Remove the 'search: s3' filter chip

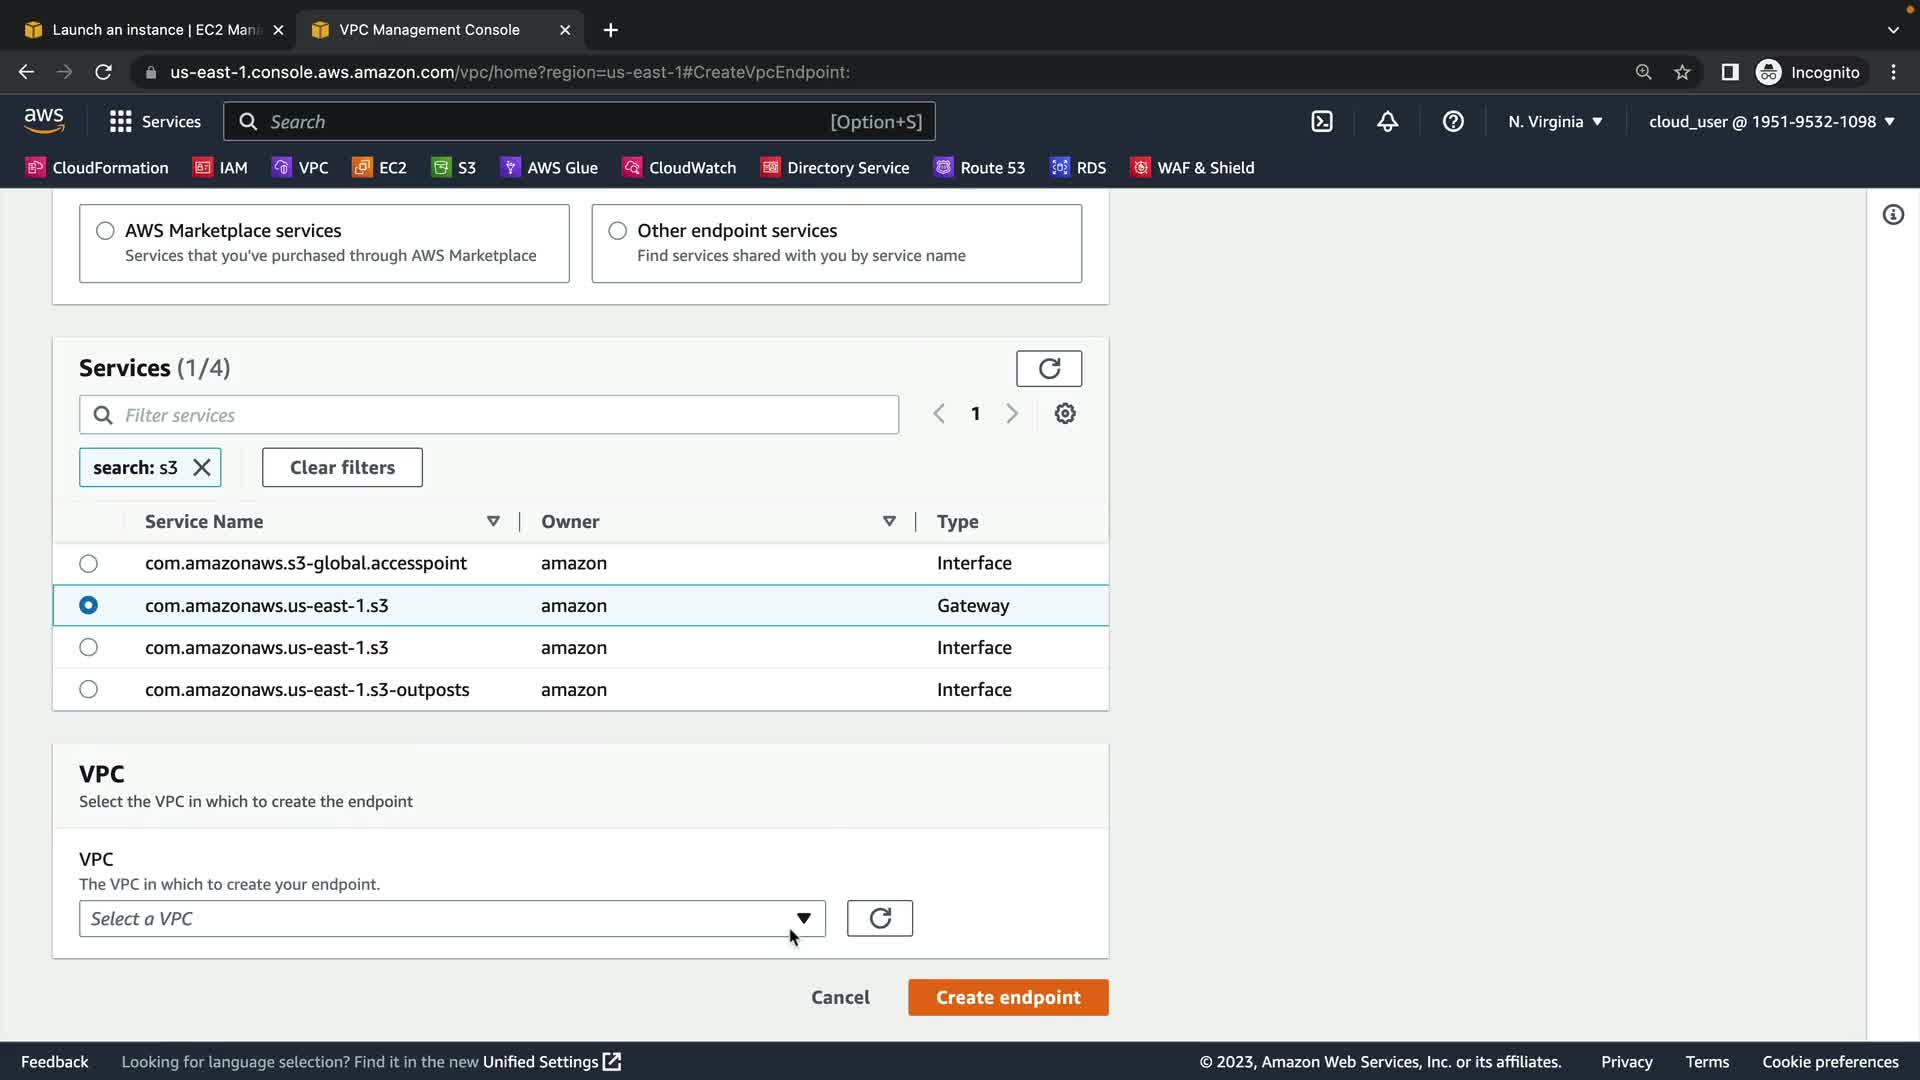tap(202, 468)
